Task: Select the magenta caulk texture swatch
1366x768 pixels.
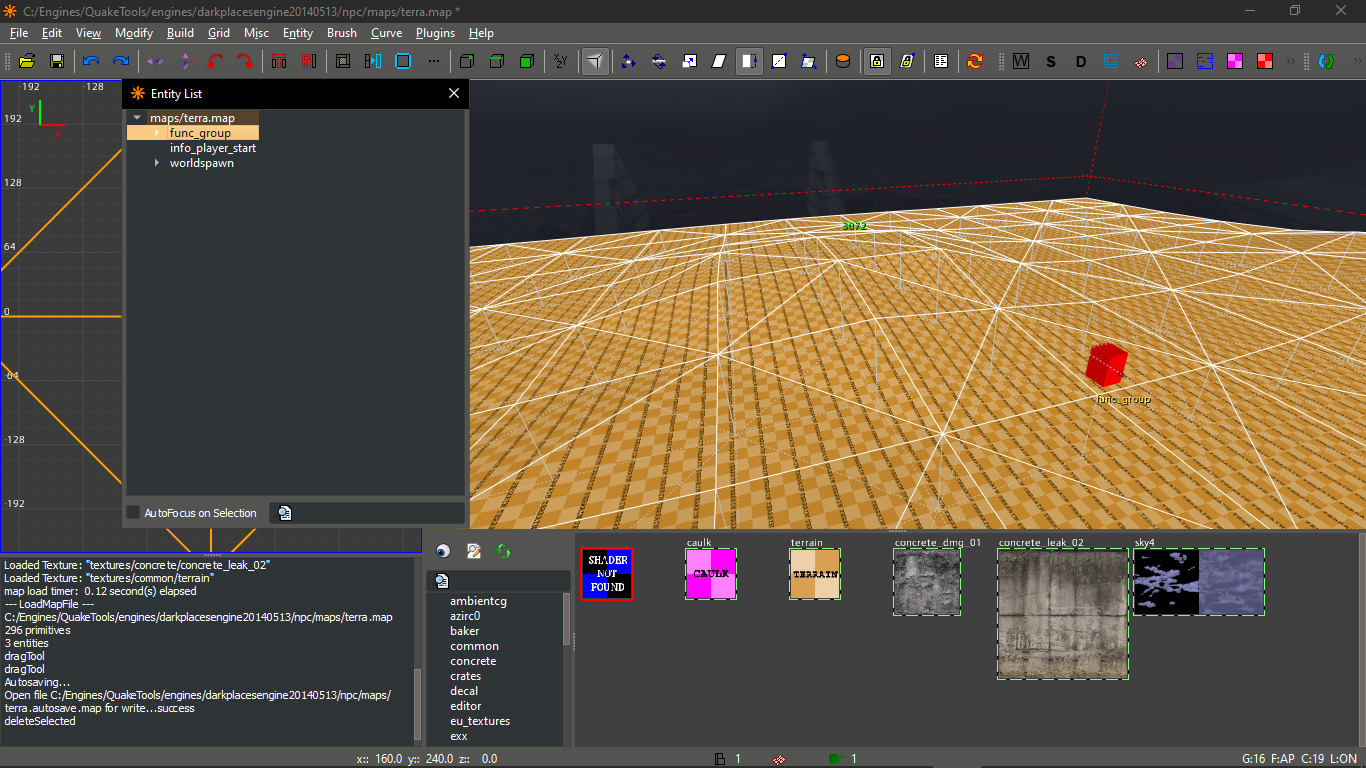Action: (x=711, y=573)
